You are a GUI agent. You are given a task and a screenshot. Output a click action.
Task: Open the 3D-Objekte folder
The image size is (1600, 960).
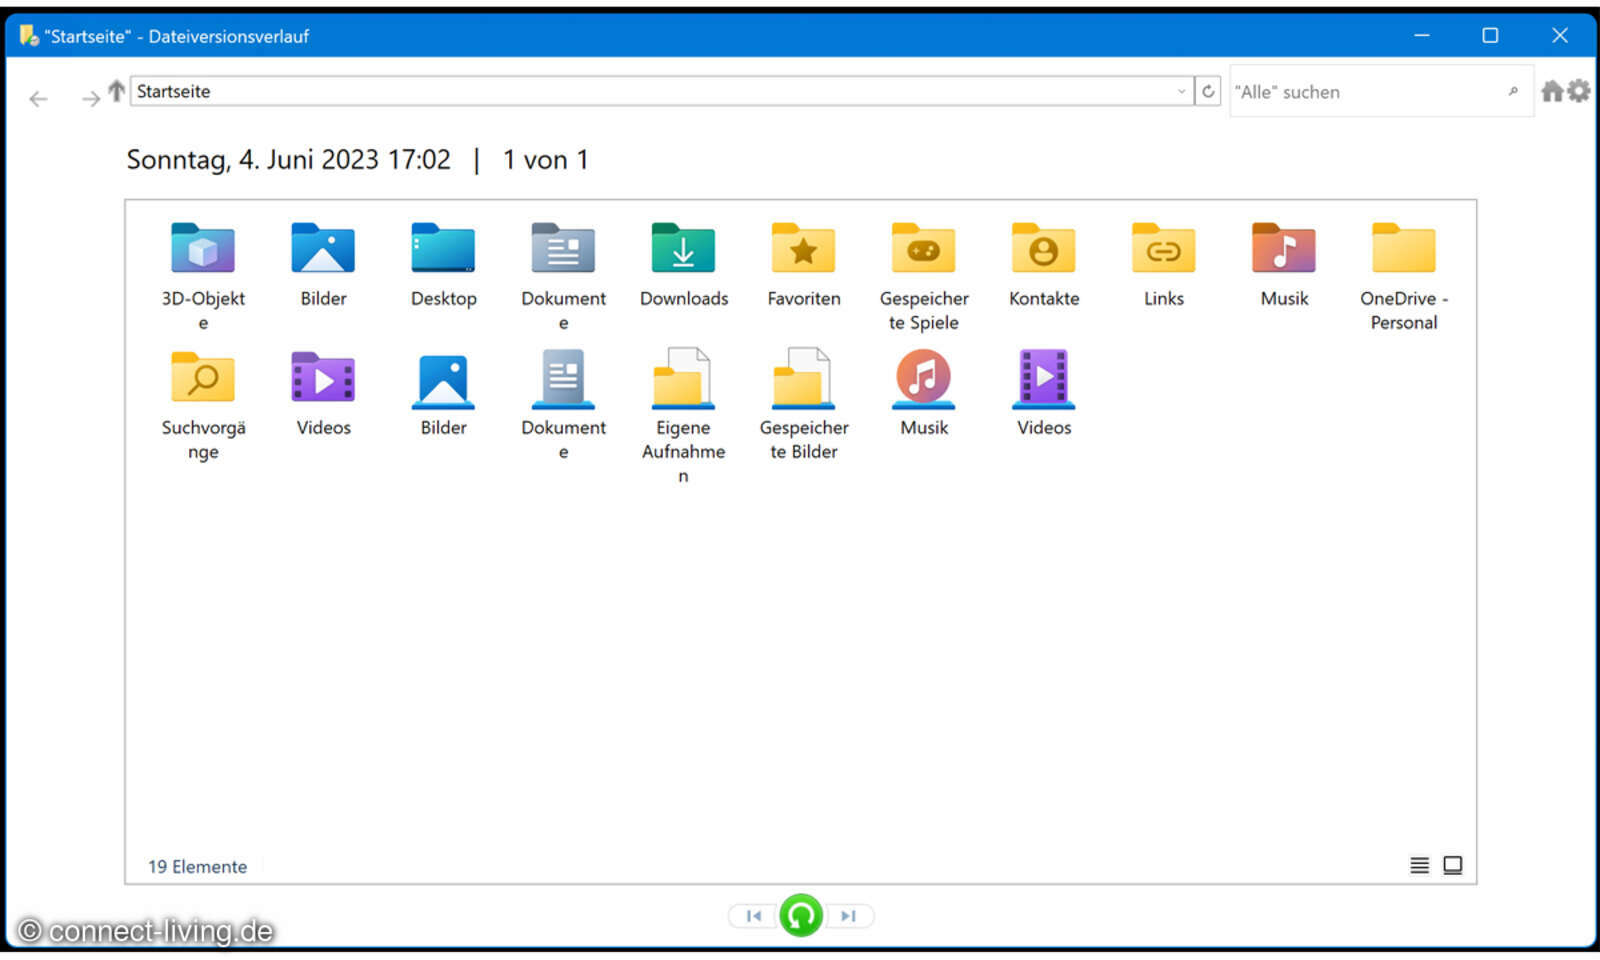[x=202, y=250]
